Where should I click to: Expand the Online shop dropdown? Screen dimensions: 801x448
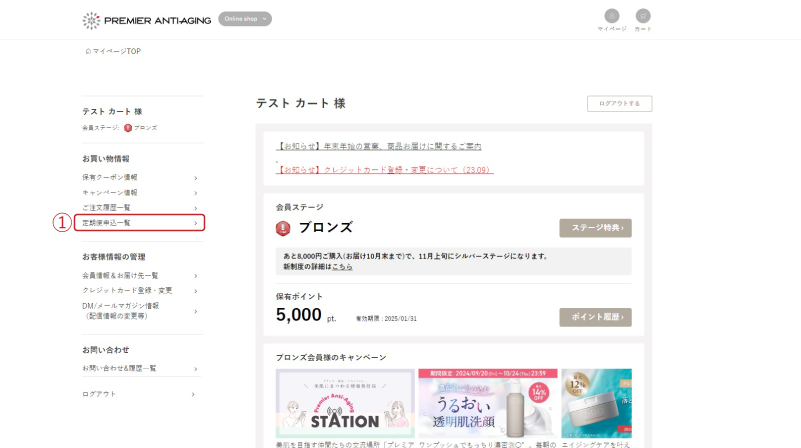[245, 19]
